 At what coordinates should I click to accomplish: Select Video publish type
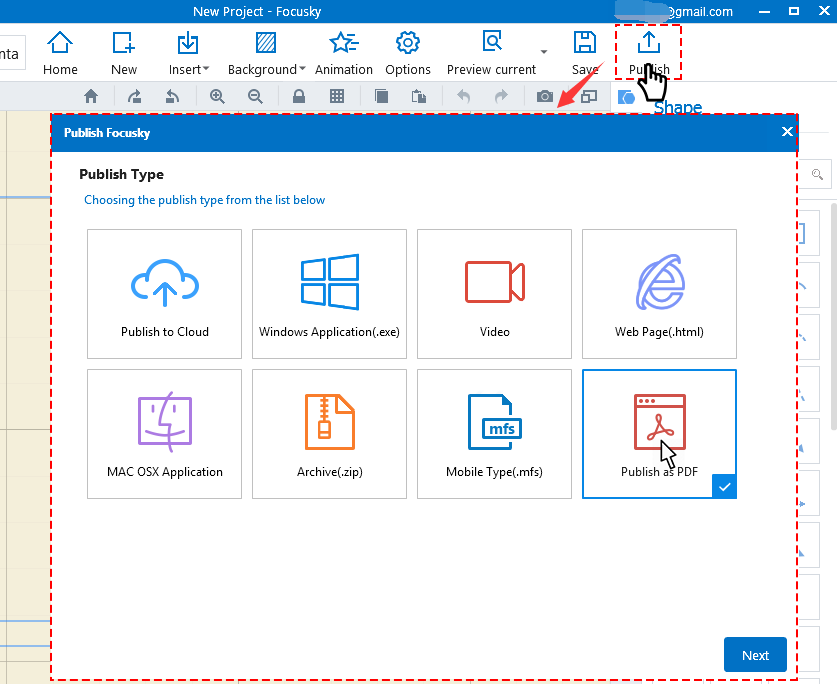[x=494, y=294]
